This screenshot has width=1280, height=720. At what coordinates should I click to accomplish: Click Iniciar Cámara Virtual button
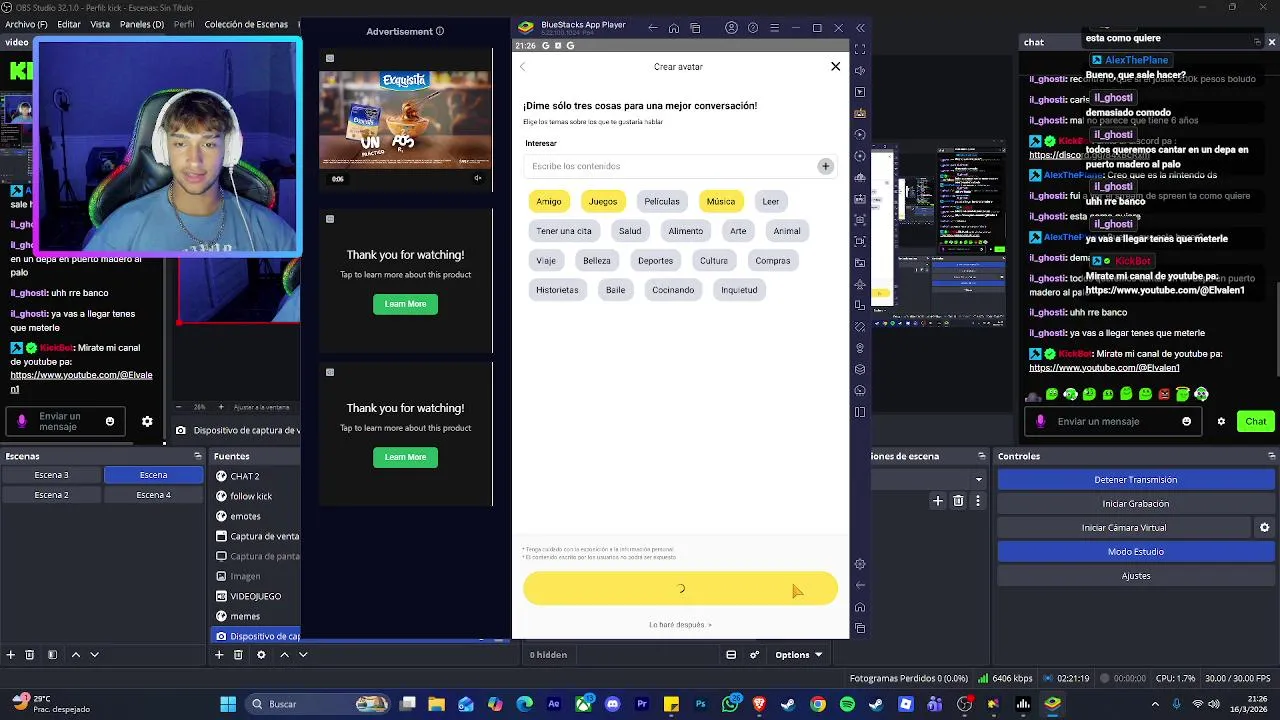point(1124,528)
